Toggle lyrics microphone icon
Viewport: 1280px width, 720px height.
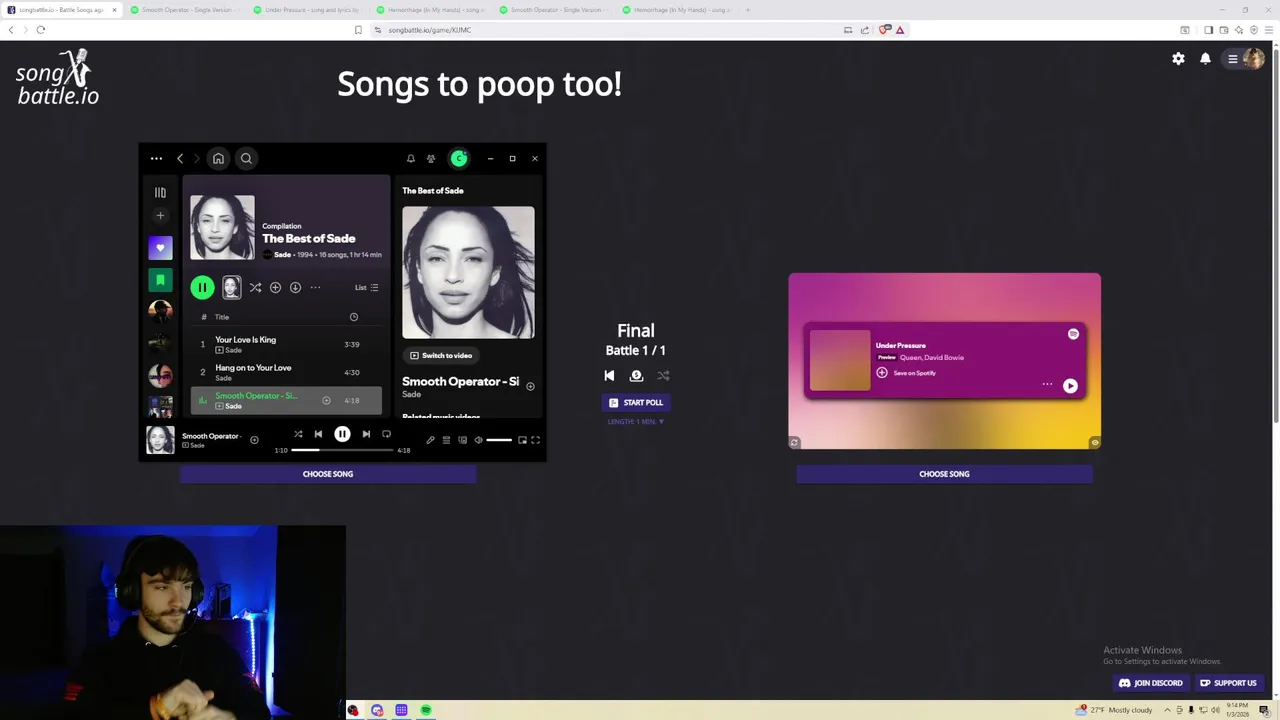click(x=430, y=440)
